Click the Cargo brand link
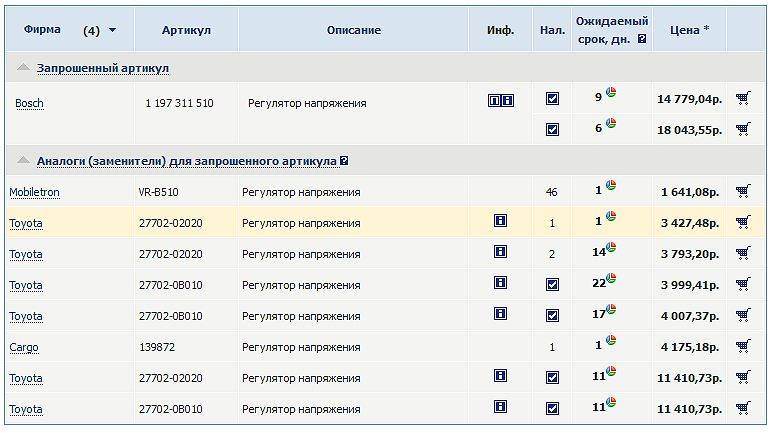The image size is (771, 433). click(24, 348)
